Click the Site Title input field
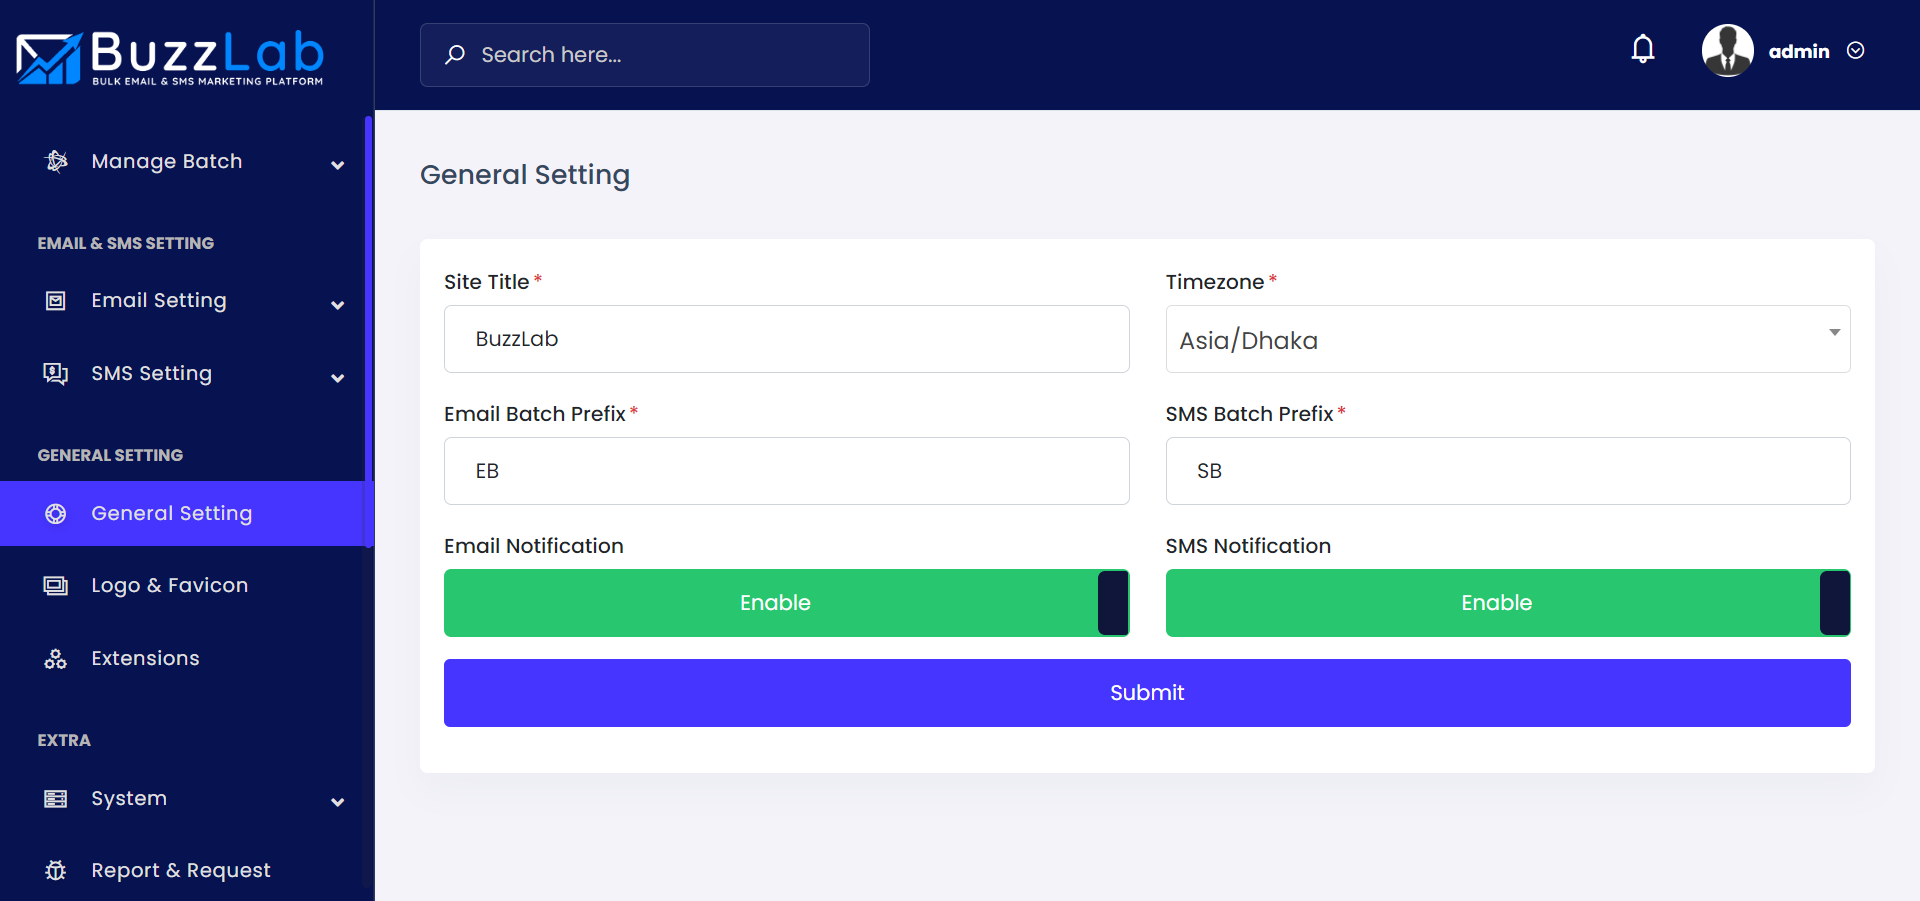Viewport: 1920px width, 901px height. coord(786,340)
